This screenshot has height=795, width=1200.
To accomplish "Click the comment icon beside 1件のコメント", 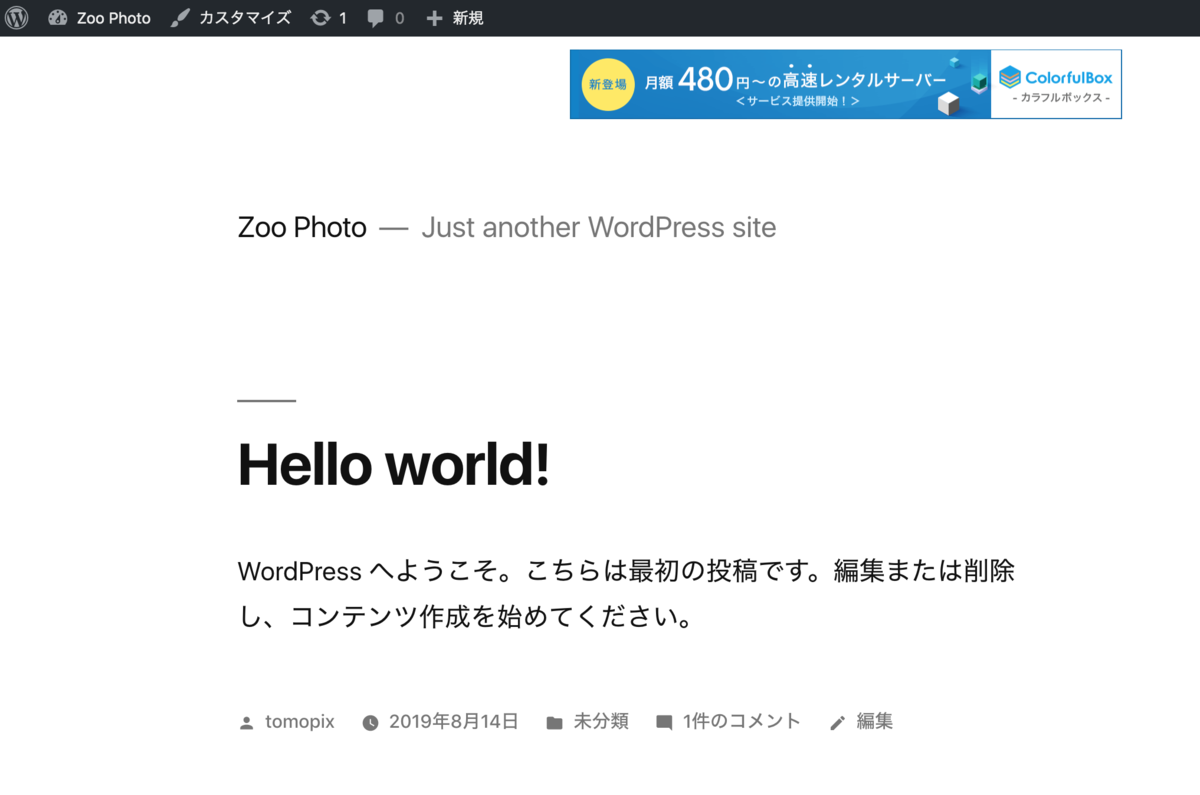I will 665,721.
